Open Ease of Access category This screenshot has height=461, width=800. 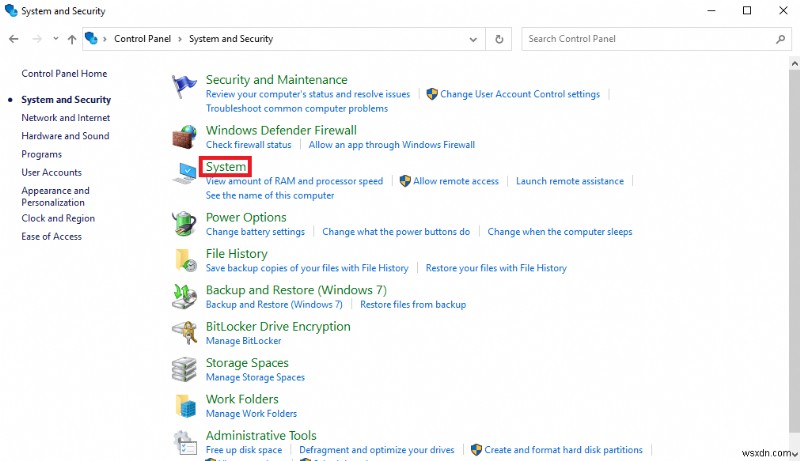52,237
